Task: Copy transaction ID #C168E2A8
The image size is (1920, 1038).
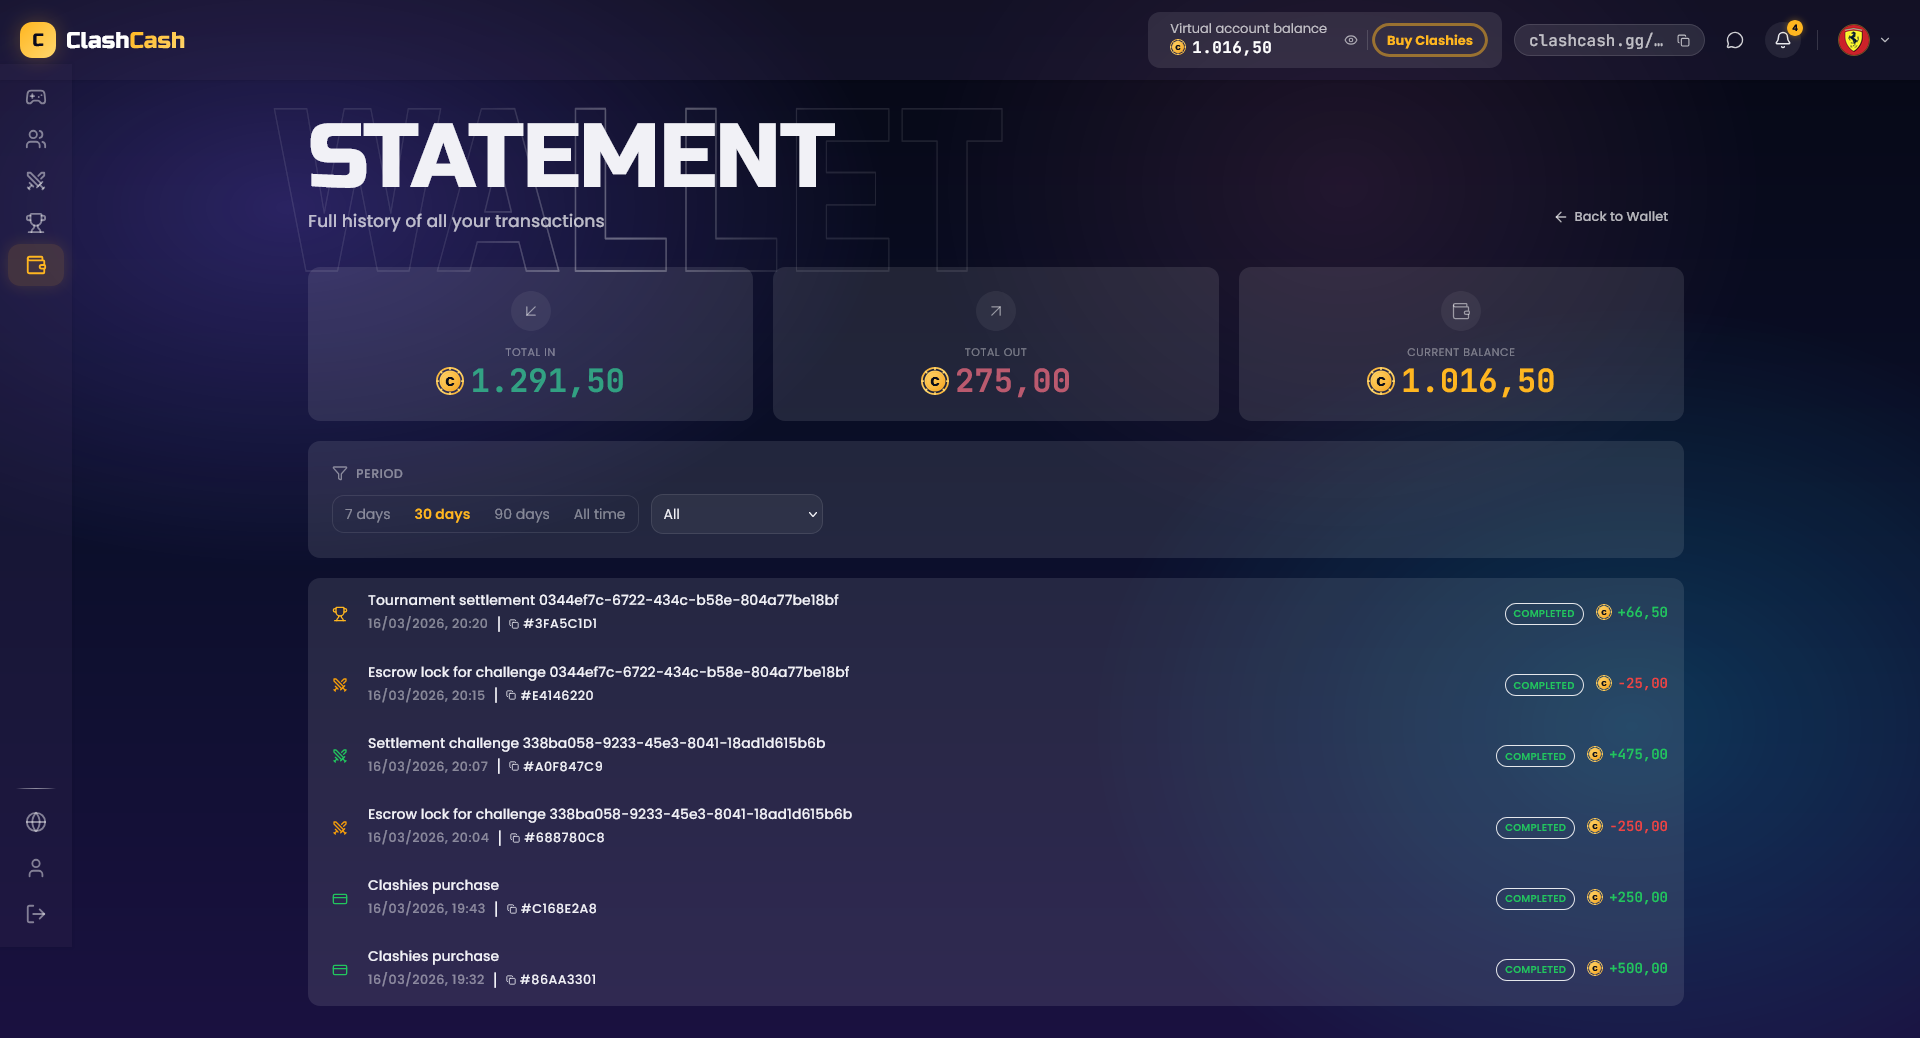Action: [x=512, y=909]
